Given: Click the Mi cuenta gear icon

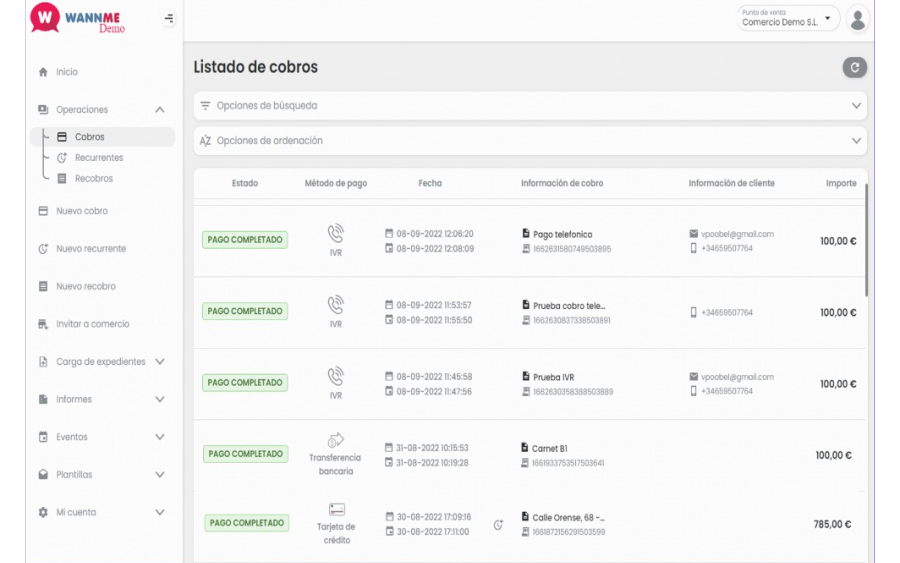Looking at the screenshot, I should 43,512.
